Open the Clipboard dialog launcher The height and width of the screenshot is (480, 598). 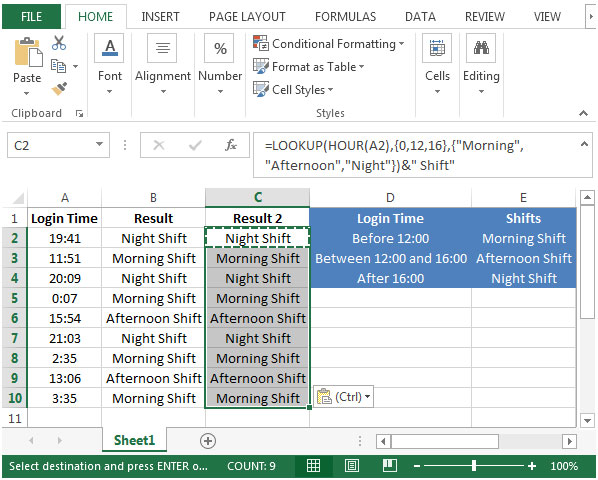coord(79,113)
